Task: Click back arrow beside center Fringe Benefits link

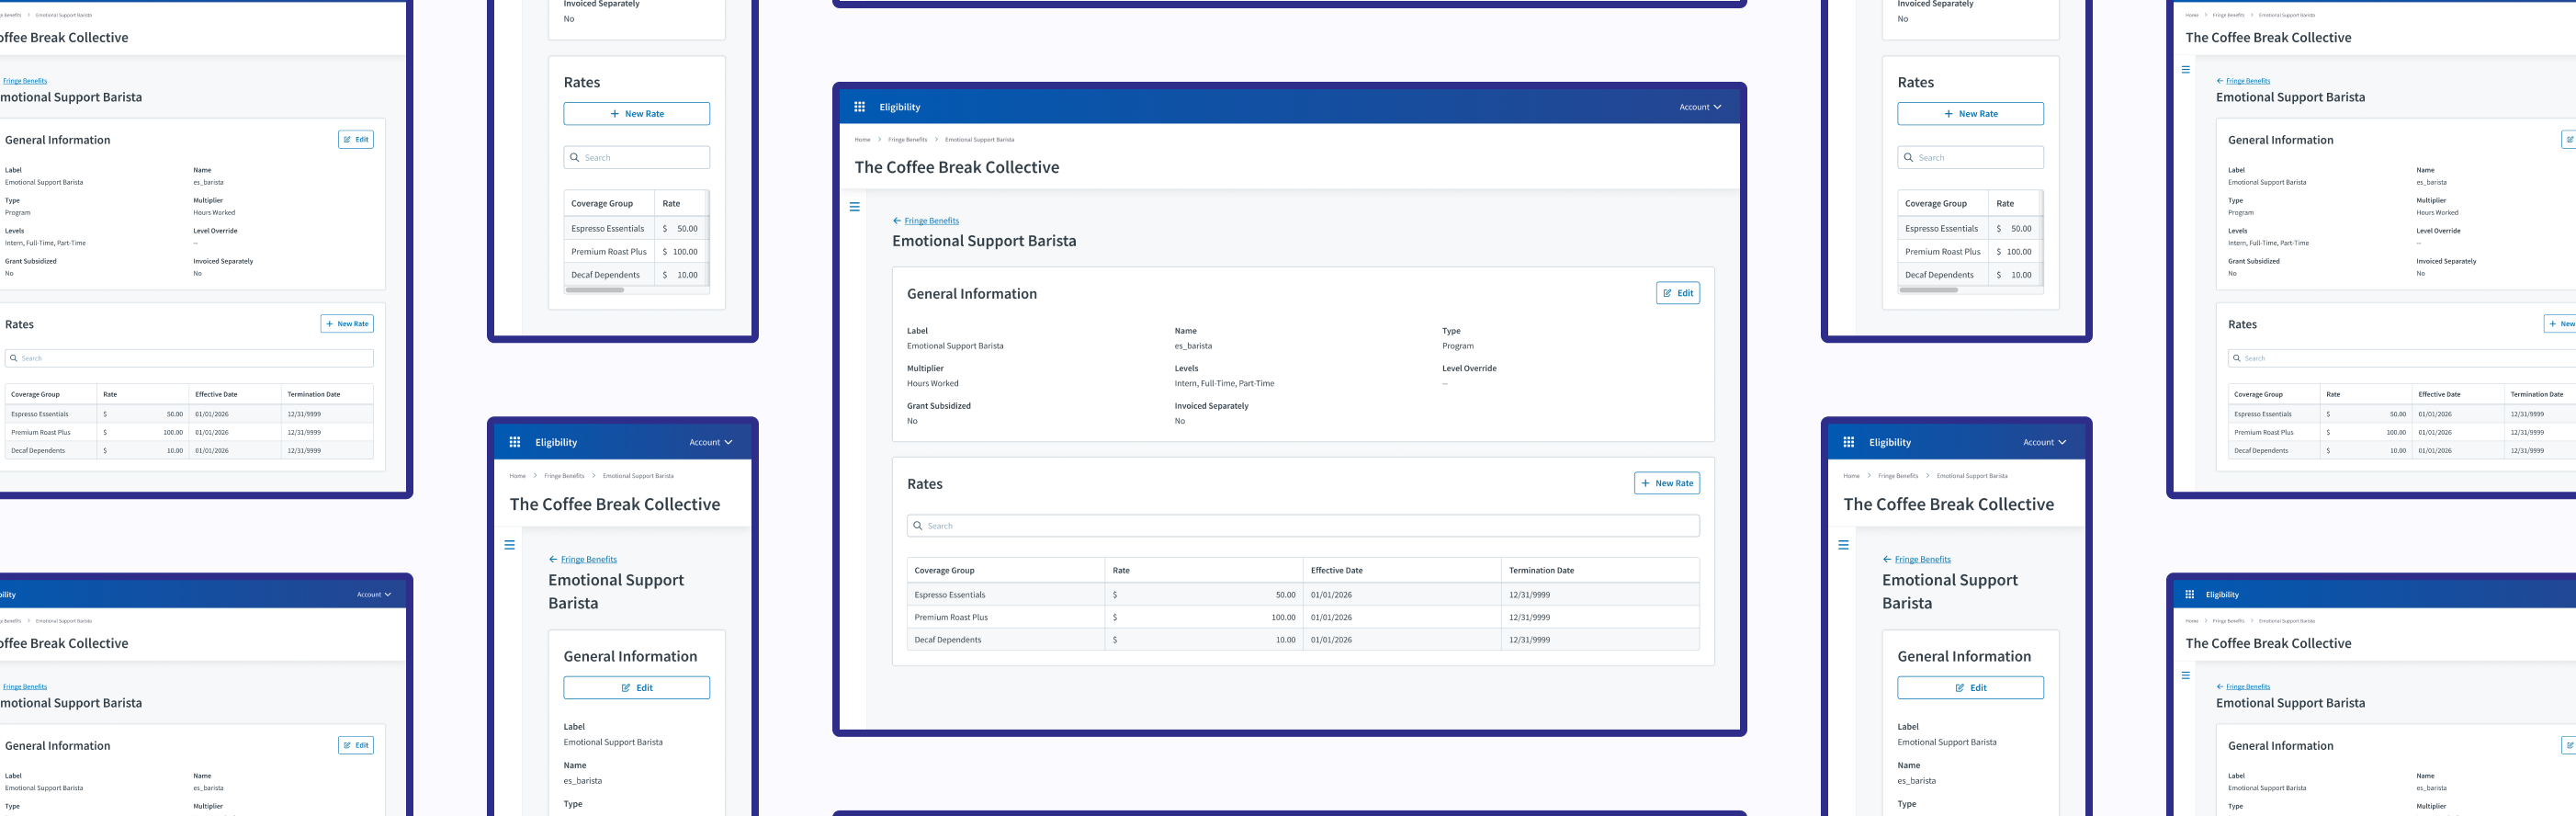Action: click(896, 221)
